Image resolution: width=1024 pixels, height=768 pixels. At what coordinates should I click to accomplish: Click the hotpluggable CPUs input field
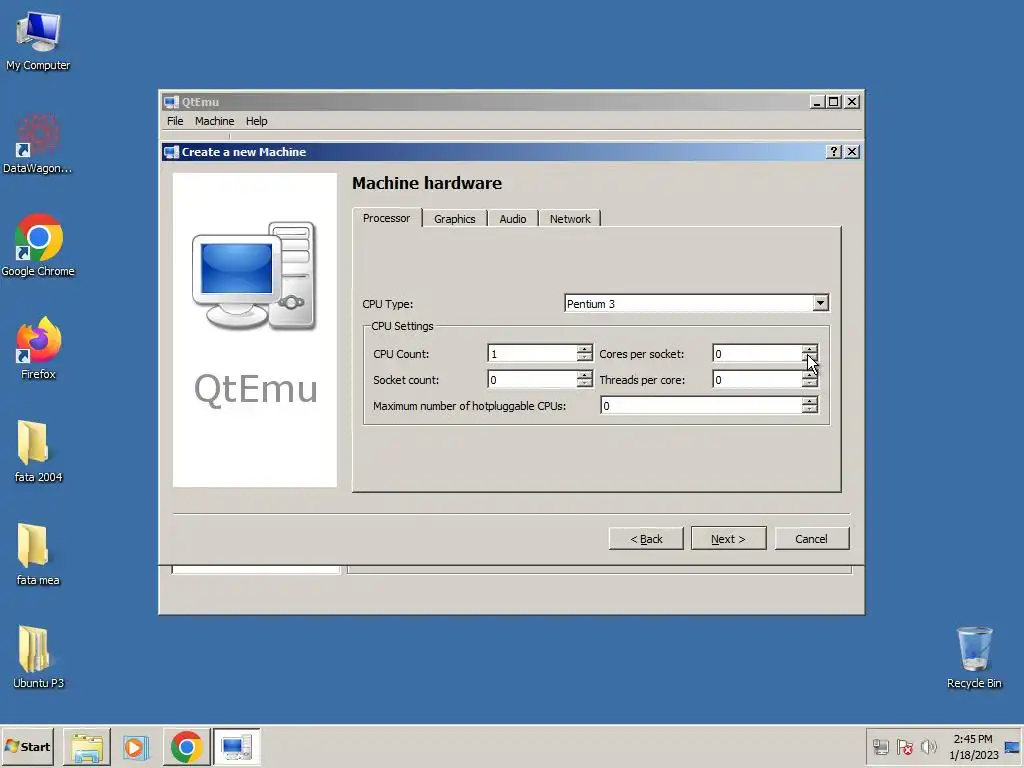pos(701,406)
